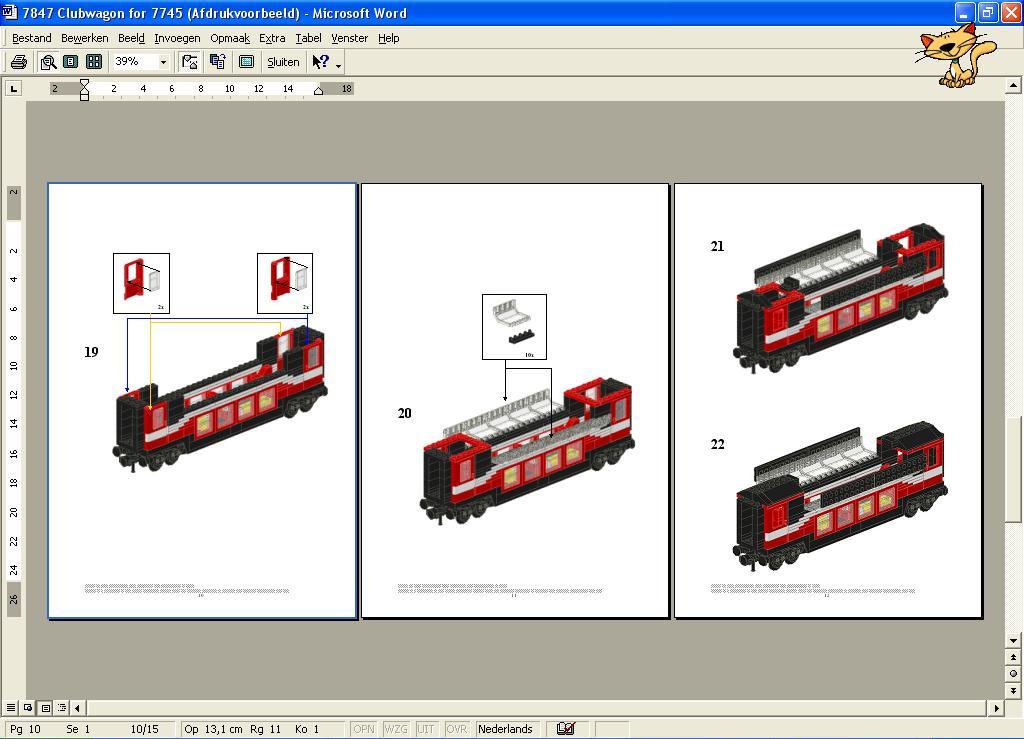The image size is (1024, 739).
Task: Click the step 20 seat parts box
Action: tap(514, 326)
